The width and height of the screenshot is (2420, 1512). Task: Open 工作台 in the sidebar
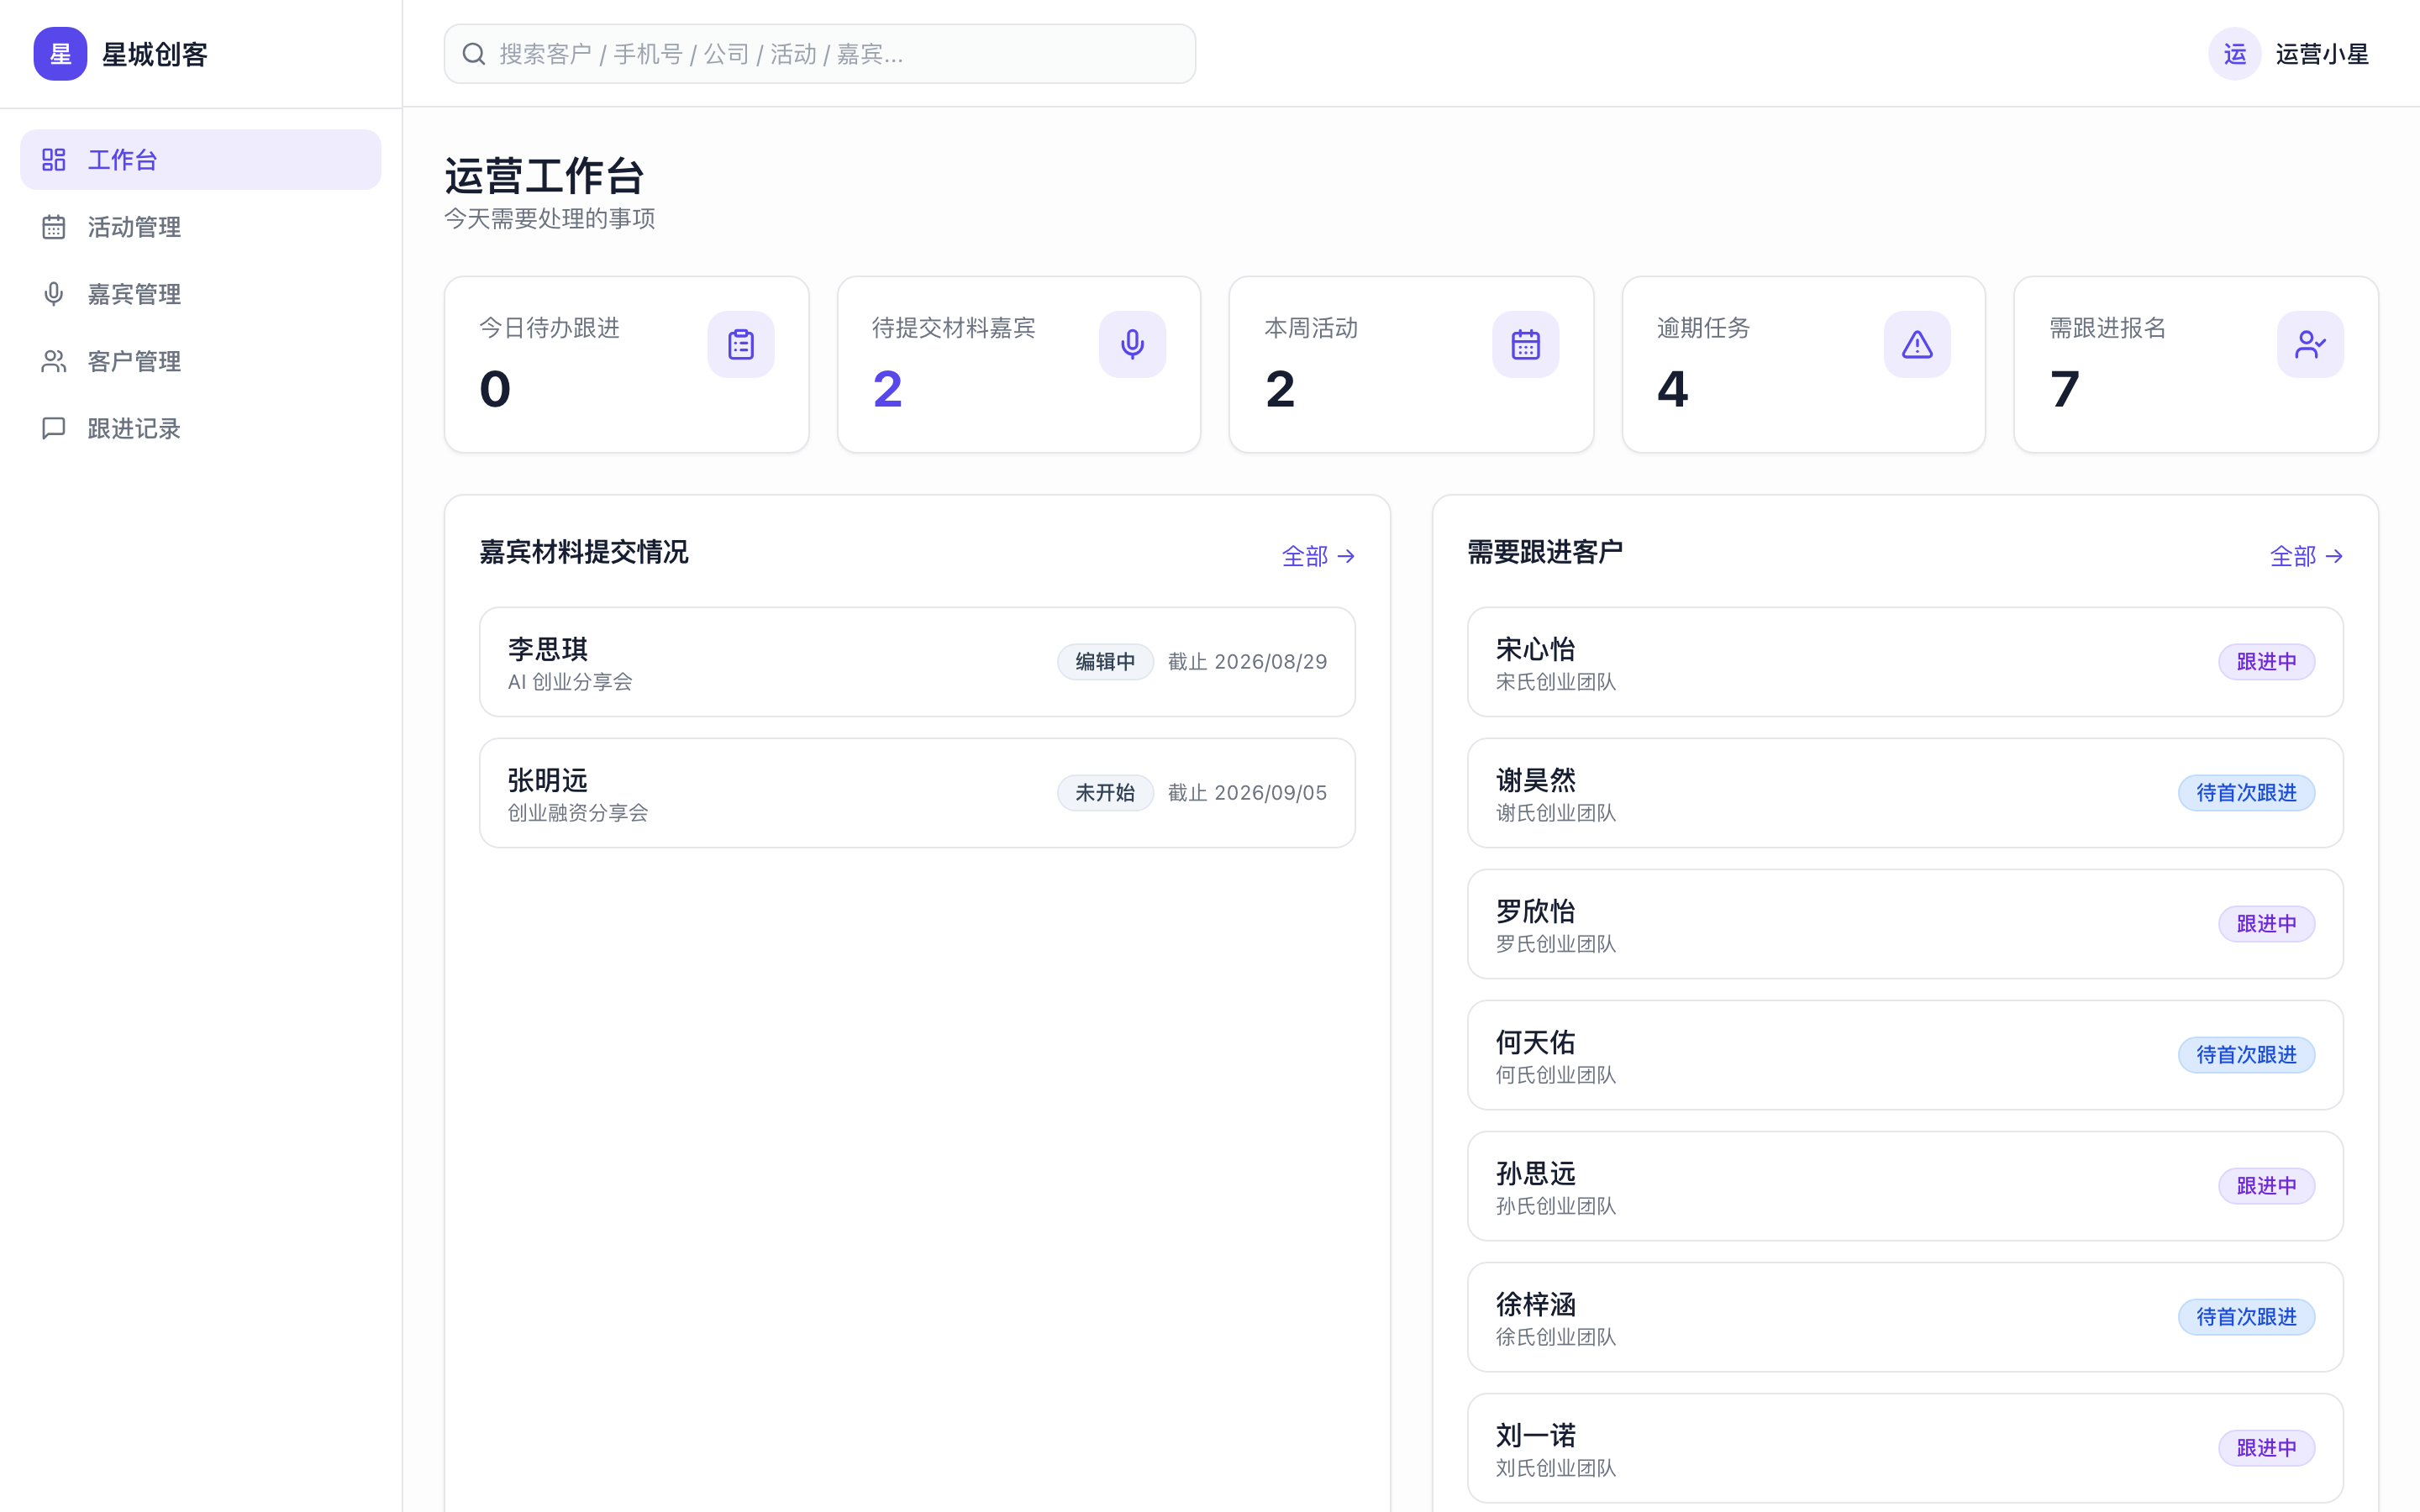(x=200, y=160)
